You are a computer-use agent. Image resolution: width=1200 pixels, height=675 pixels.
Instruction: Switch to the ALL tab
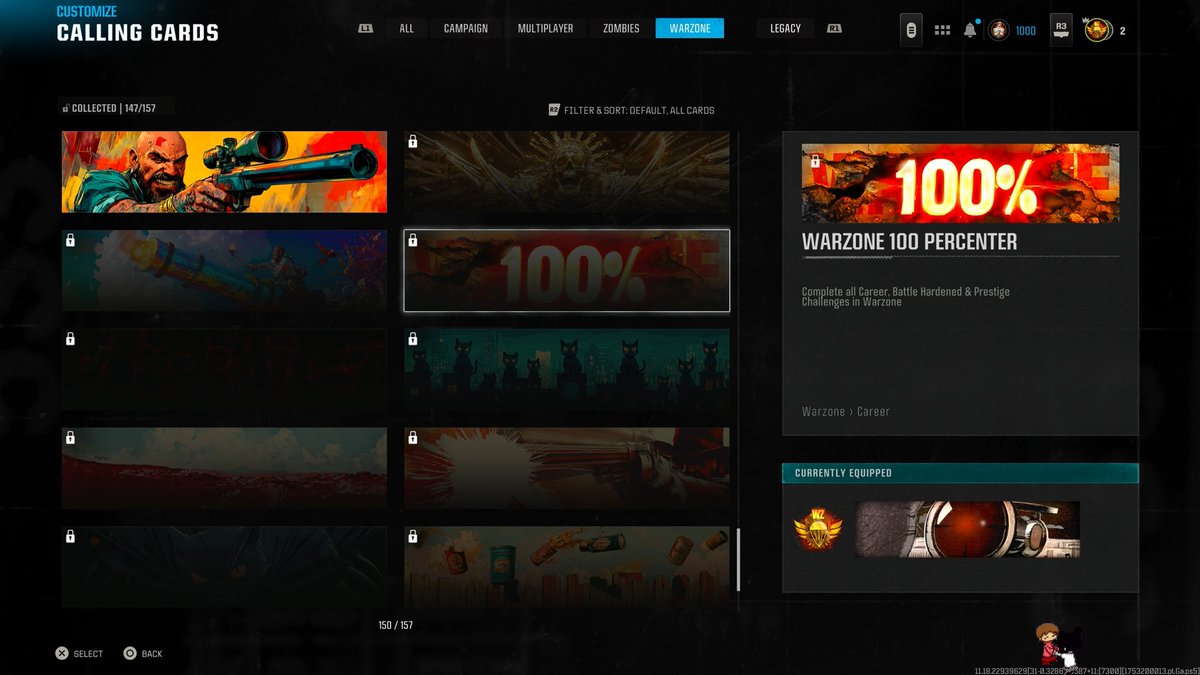click(x=406, y=28)
